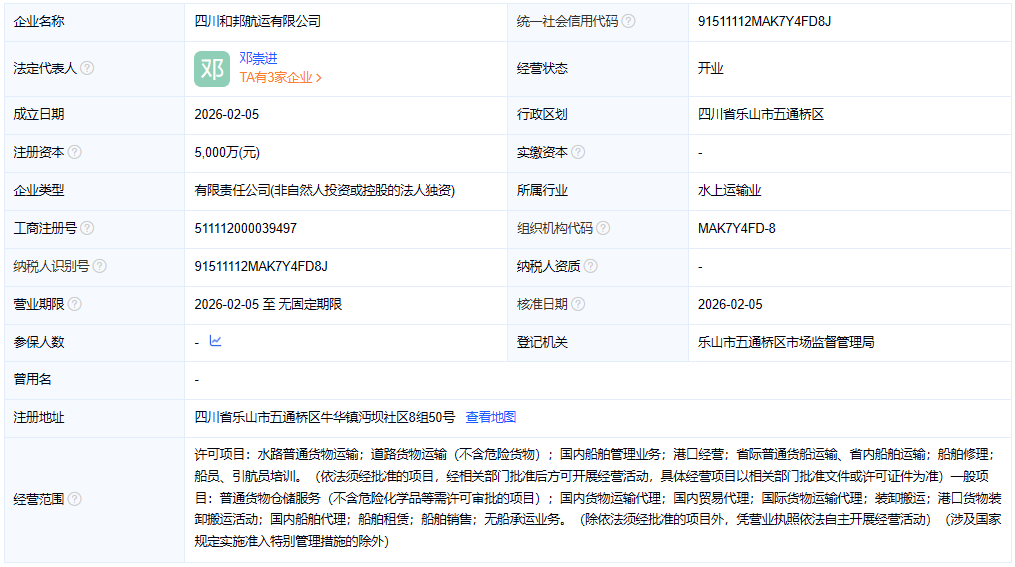Click help icon next to 工商注册号
The width and height of the screenshot is (1015, 567).
click(x=87, y=228)
